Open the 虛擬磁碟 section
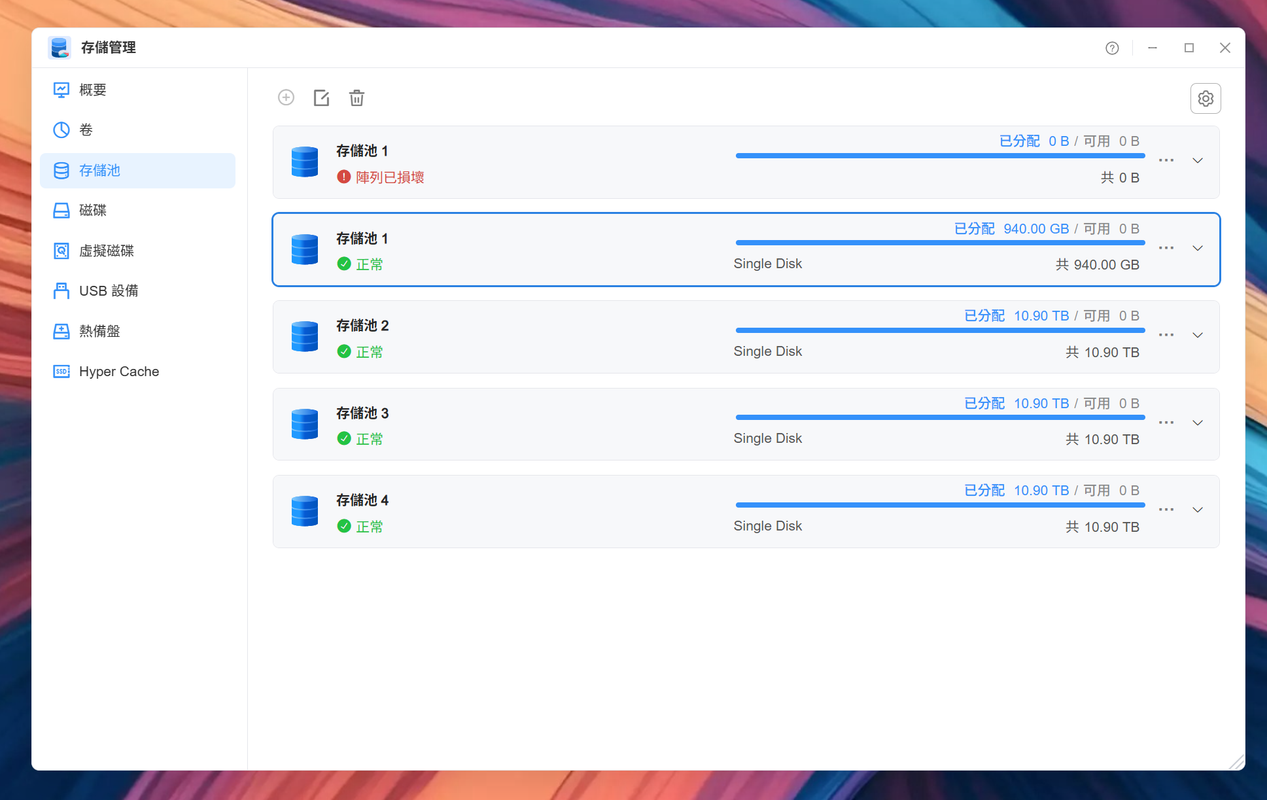This screenshot has height=800, width=1267. point(138,251)
